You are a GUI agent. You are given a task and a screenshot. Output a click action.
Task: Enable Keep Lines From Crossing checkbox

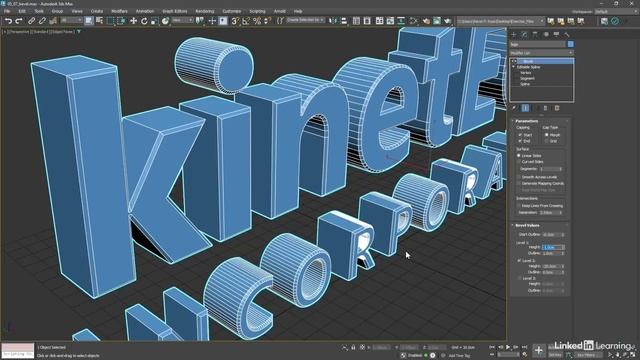(519, 206)
